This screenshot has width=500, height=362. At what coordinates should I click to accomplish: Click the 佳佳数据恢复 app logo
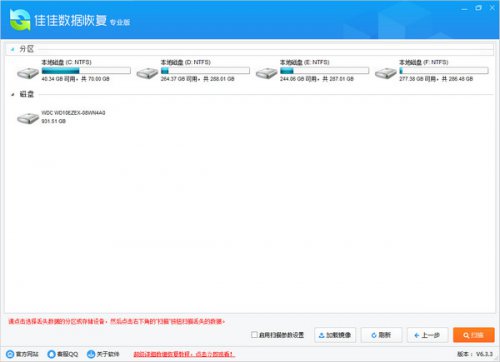click(x=20, y=20)
